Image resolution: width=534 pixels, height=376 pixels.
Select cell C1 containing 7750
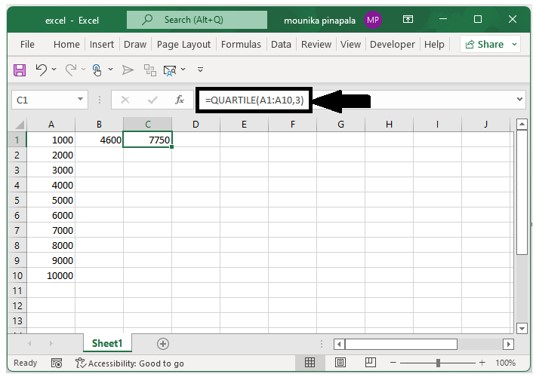[147, 140]
